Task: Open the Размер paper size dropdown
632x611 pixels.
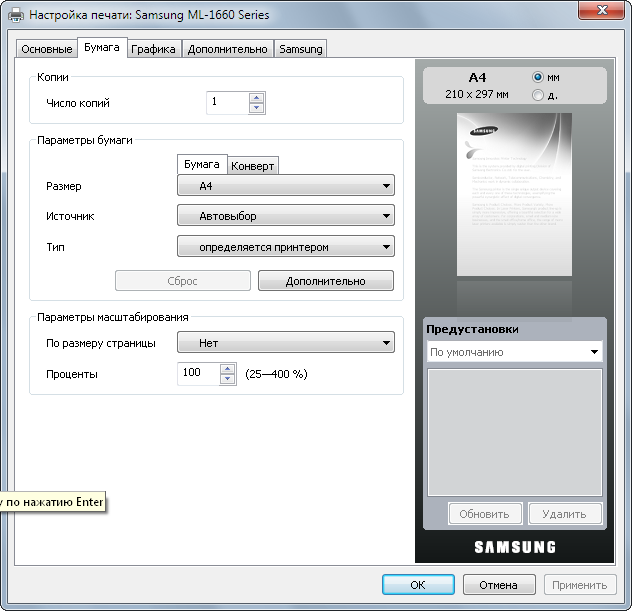Action: pyautogui.click(x=285, y=186)
